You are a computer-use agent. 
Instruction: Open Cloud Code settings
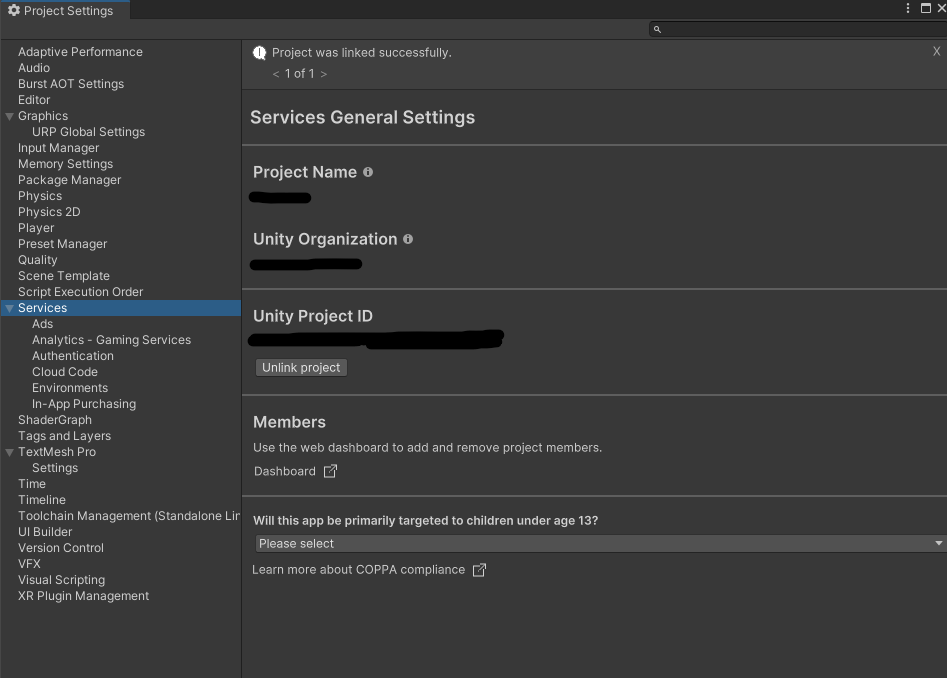65,372
